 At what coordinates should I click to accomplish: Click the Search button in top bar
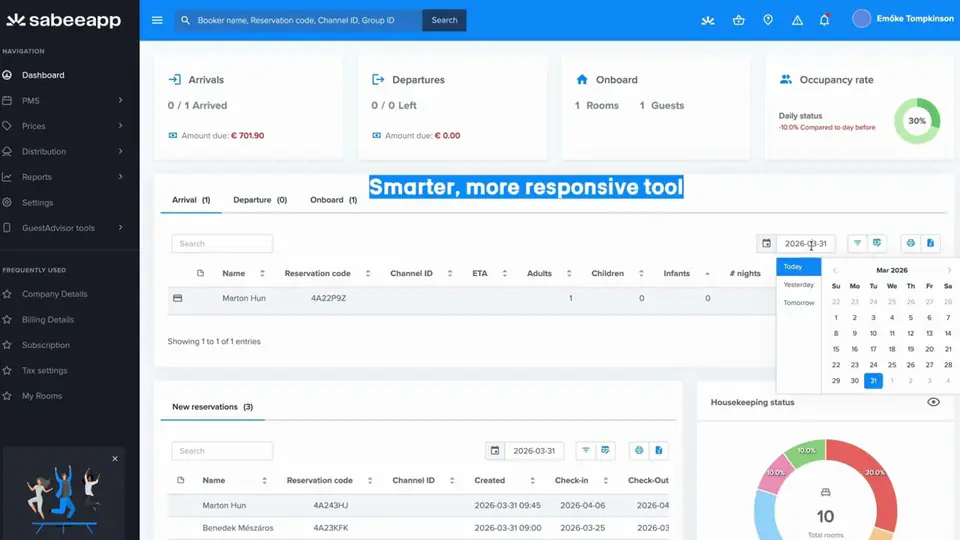[x=444, y=20]
